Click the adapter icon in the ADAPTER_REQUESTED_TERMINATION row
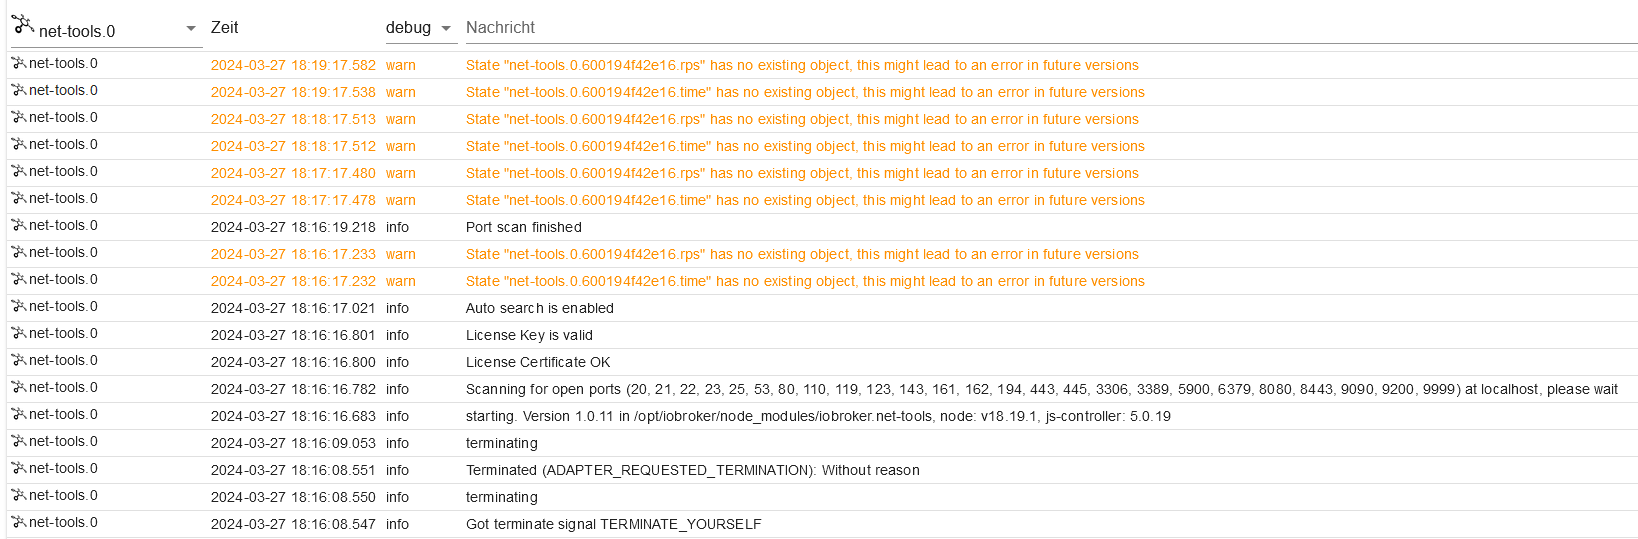 pos(19,468)
